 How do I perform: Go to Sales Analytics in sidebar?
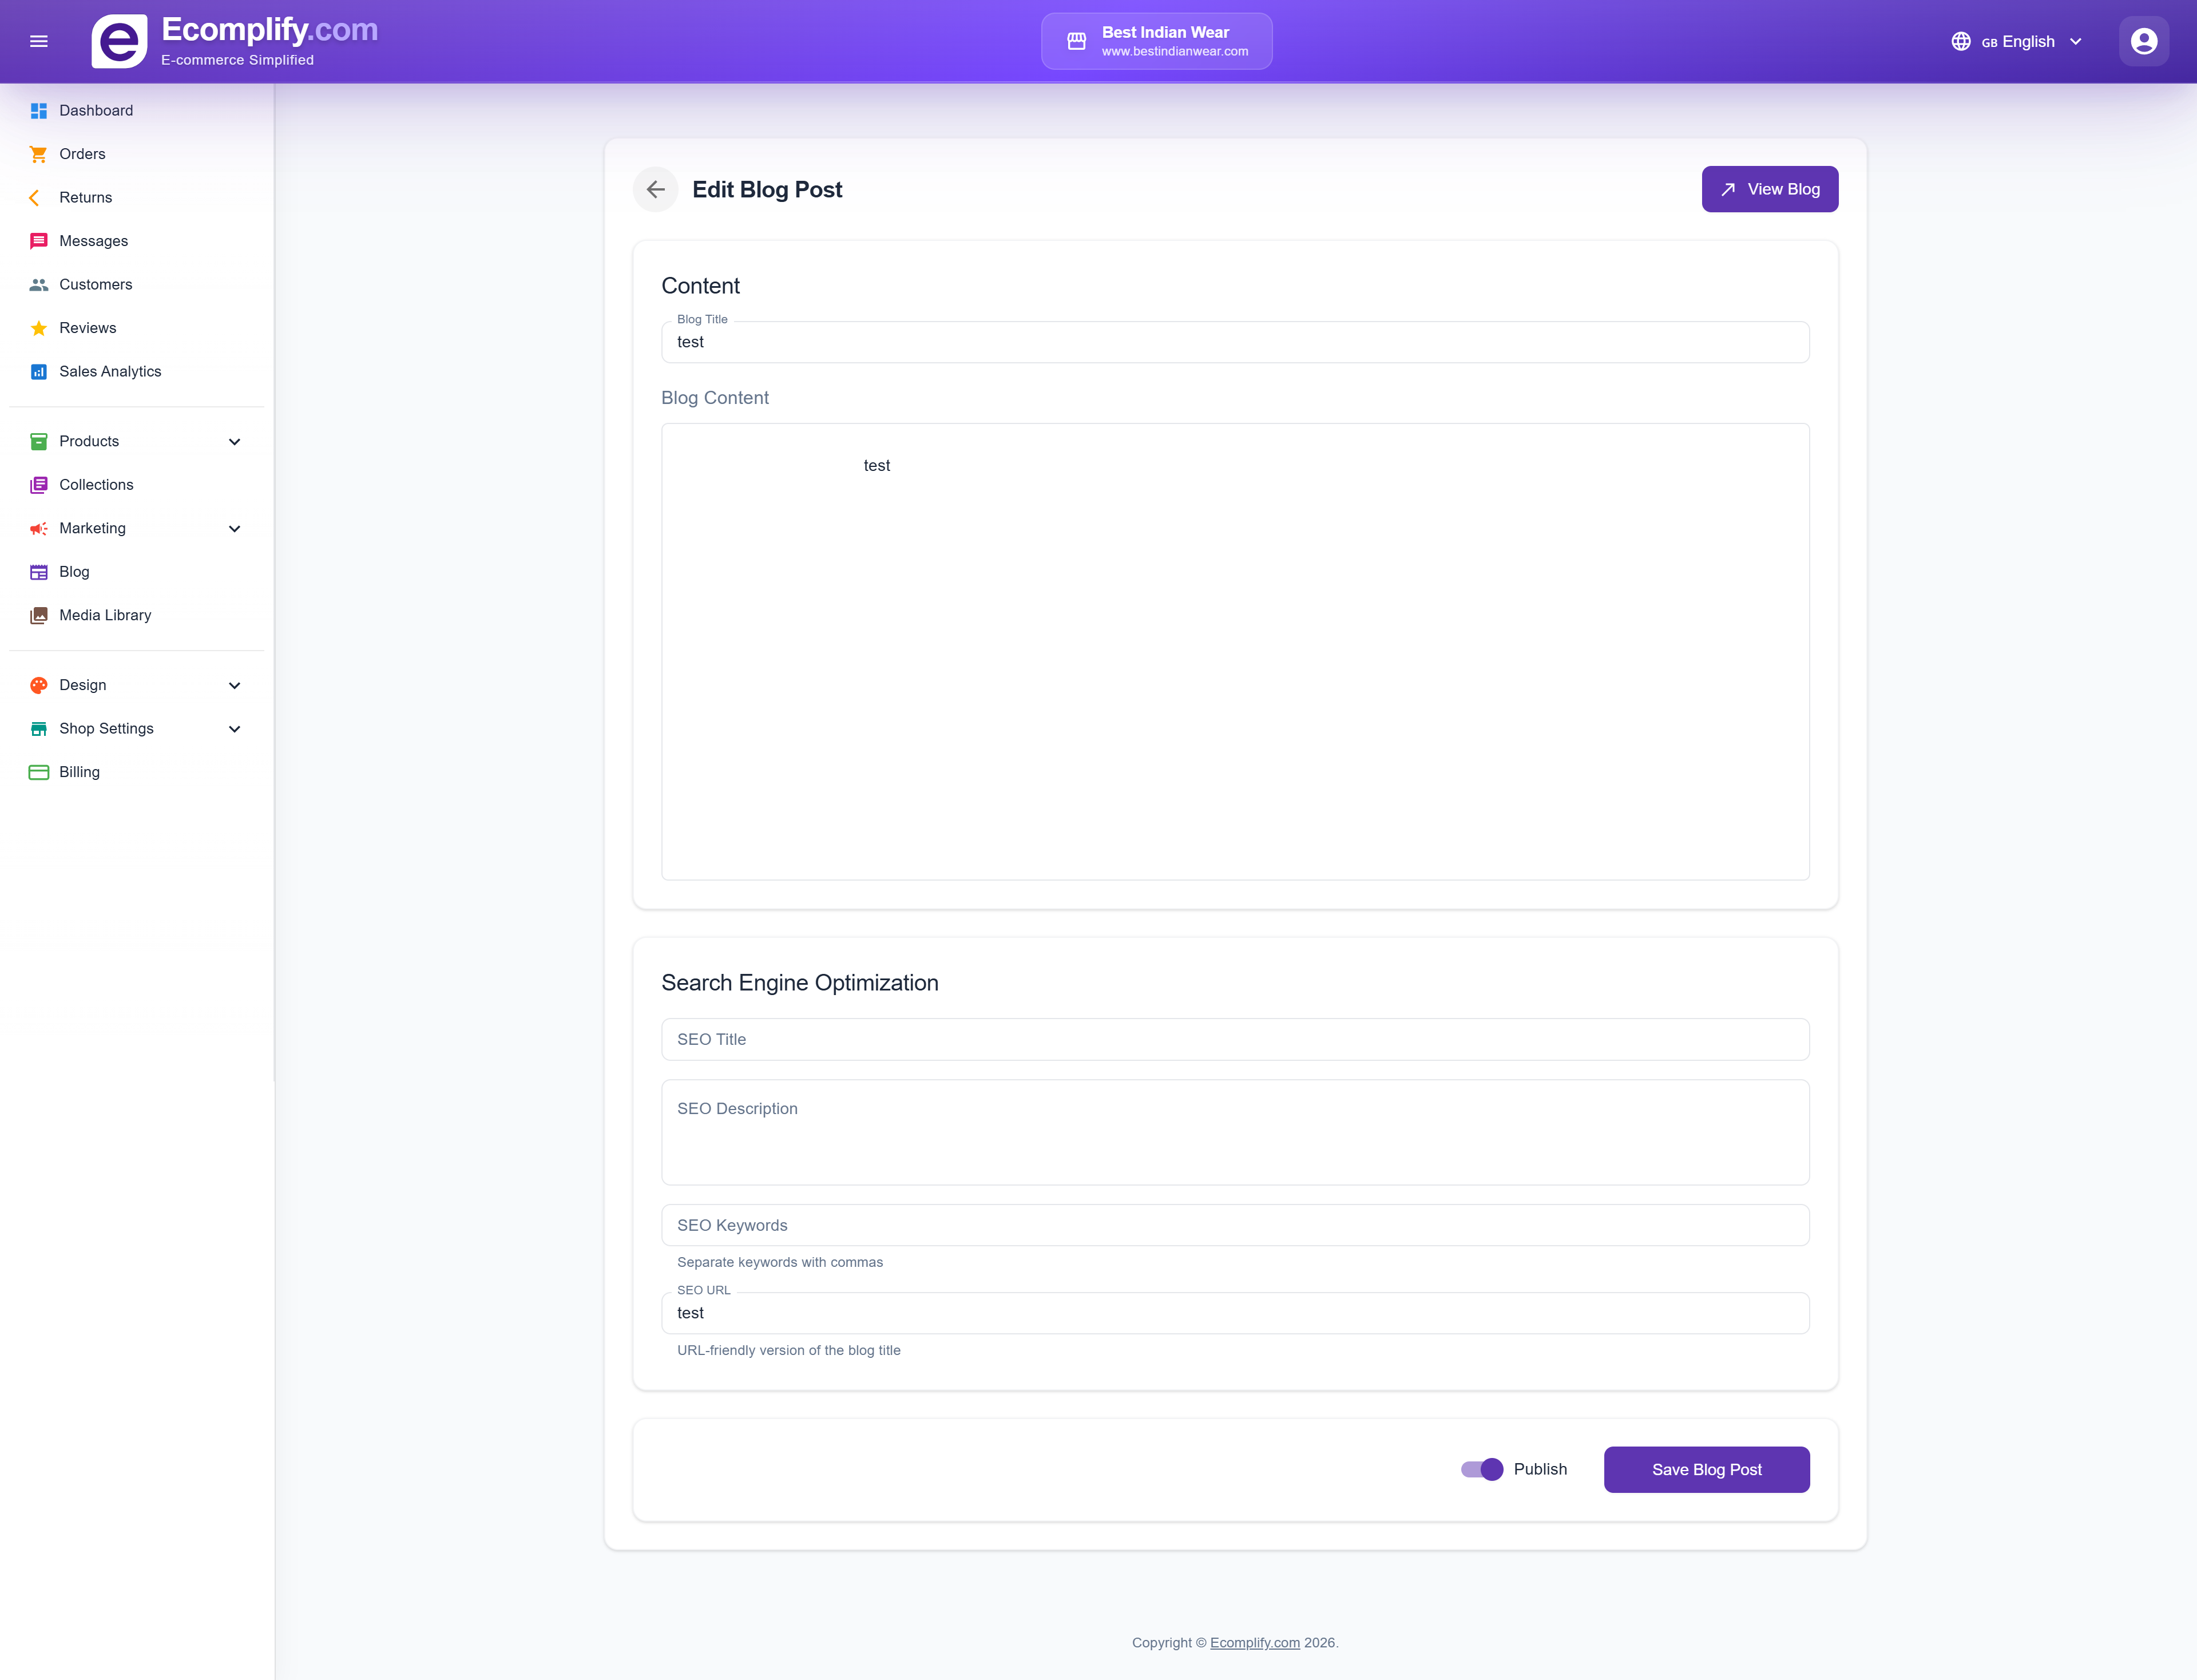pos(110,371)
